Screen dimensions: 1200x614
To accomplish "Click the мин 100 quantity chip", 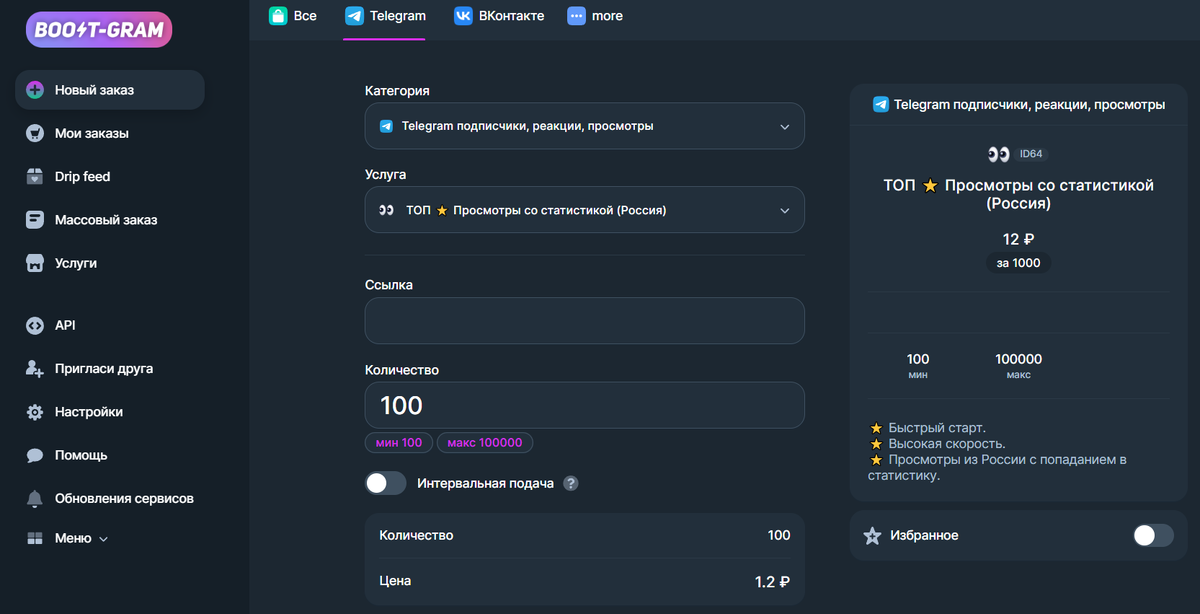I will pyautogui.click(x=399, y=443).
